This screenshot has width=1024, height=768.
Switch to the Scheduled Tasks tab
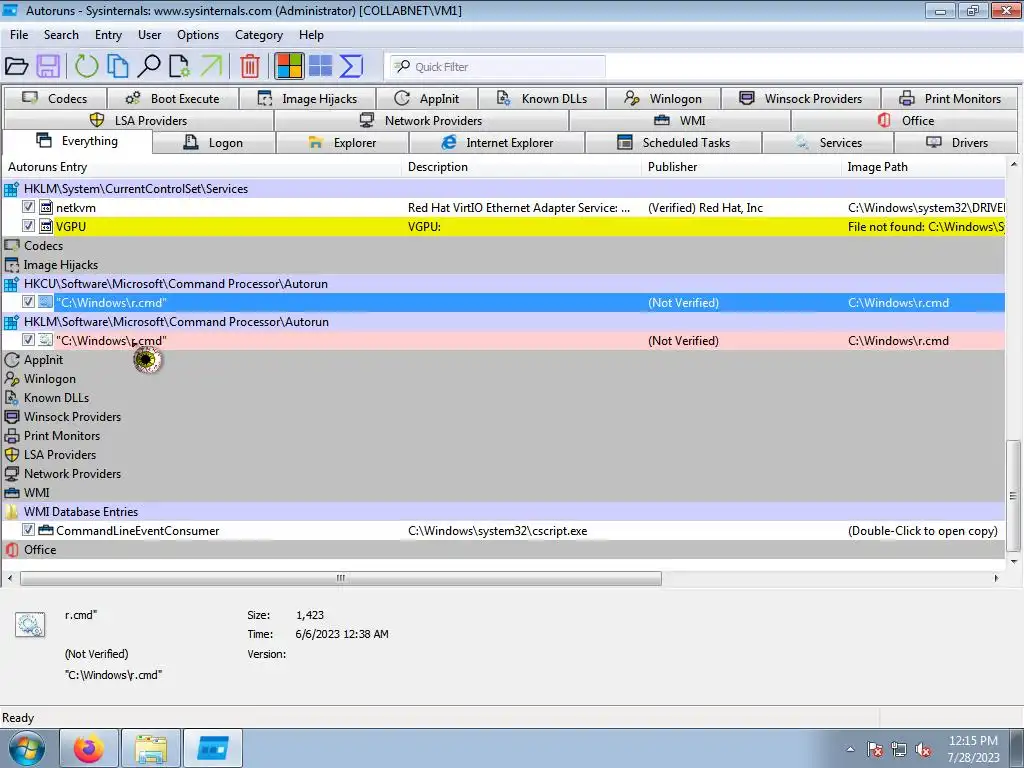pyautogui.click(x=673, y=142)
